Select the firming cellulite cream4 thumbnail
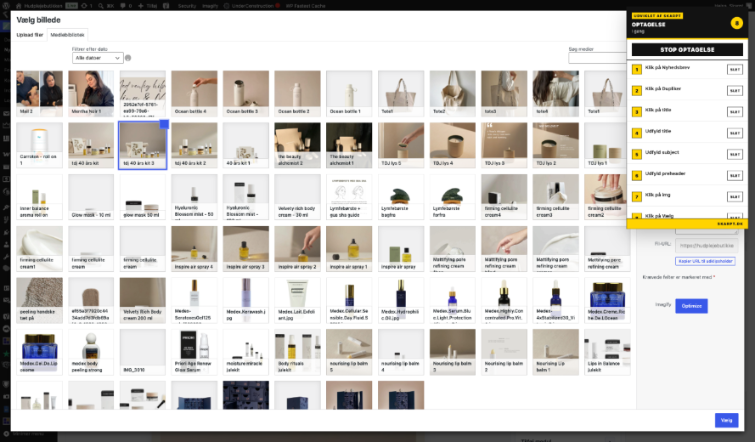 504,197
